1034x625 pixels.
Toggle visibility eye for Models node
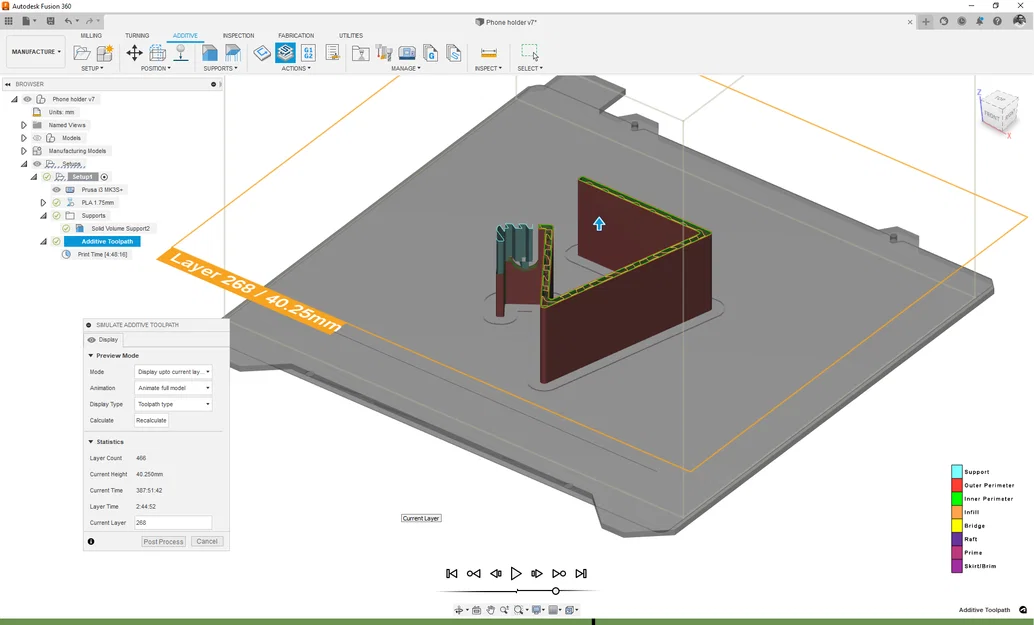(x=37, y=138)
